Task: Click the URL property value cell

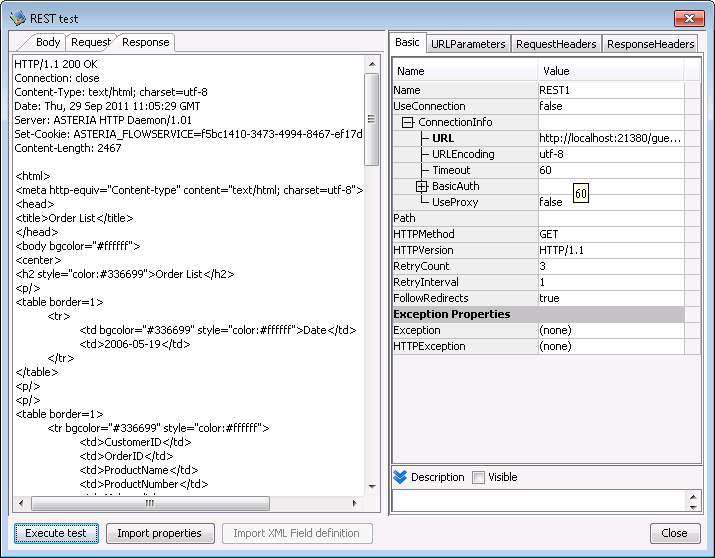Action: [x=610, y=138]
